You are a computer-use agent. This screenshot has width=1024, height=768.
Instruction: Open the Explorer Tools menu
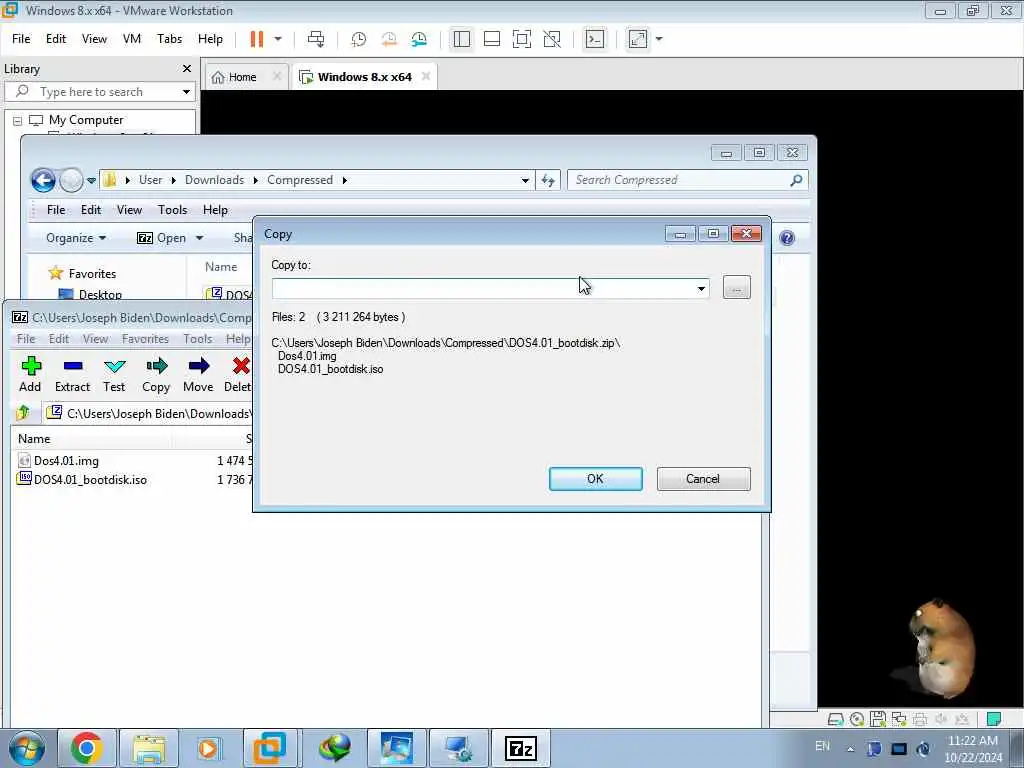pyautogui.click(x=172, y=210)
